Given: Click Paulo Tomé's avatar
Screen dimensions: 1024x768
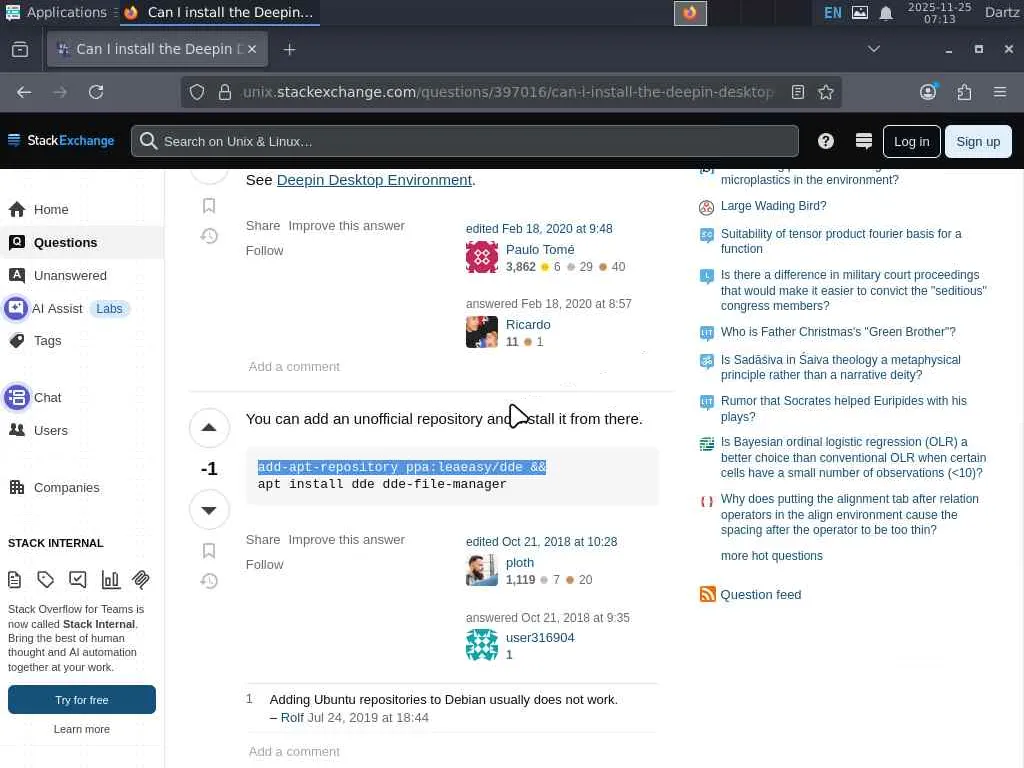Looking at the screenshot, I should click(482, 257).
